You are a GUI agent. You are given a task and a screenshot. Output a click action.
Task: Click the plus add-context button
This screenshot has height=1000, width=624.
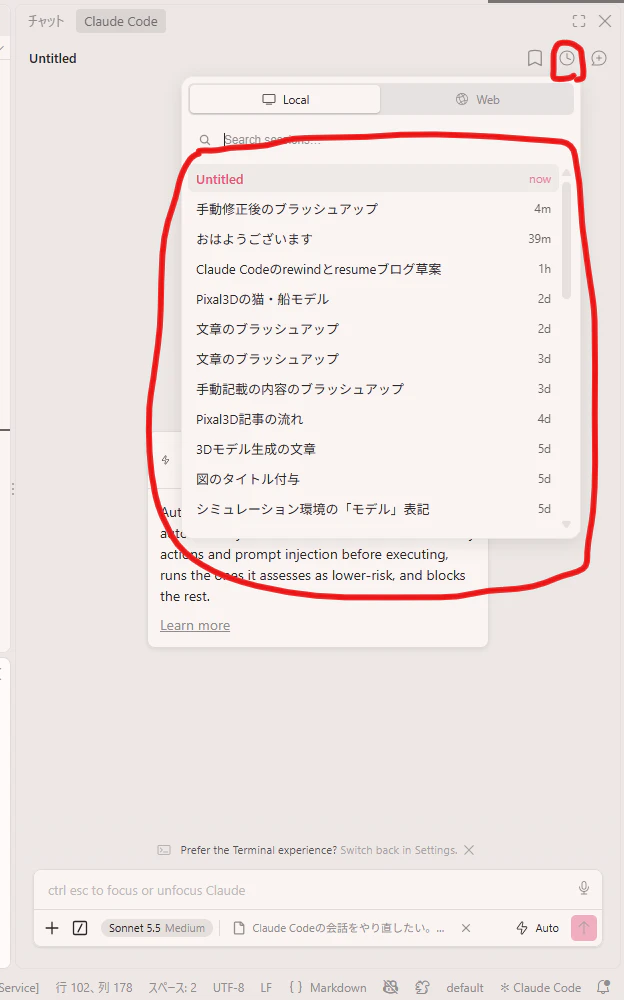point(52,928)
